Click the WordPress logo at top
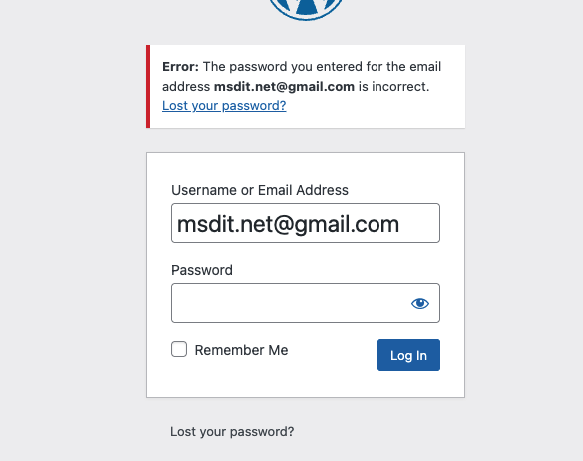This screenshot has width=583, height=461. (306, 9)
